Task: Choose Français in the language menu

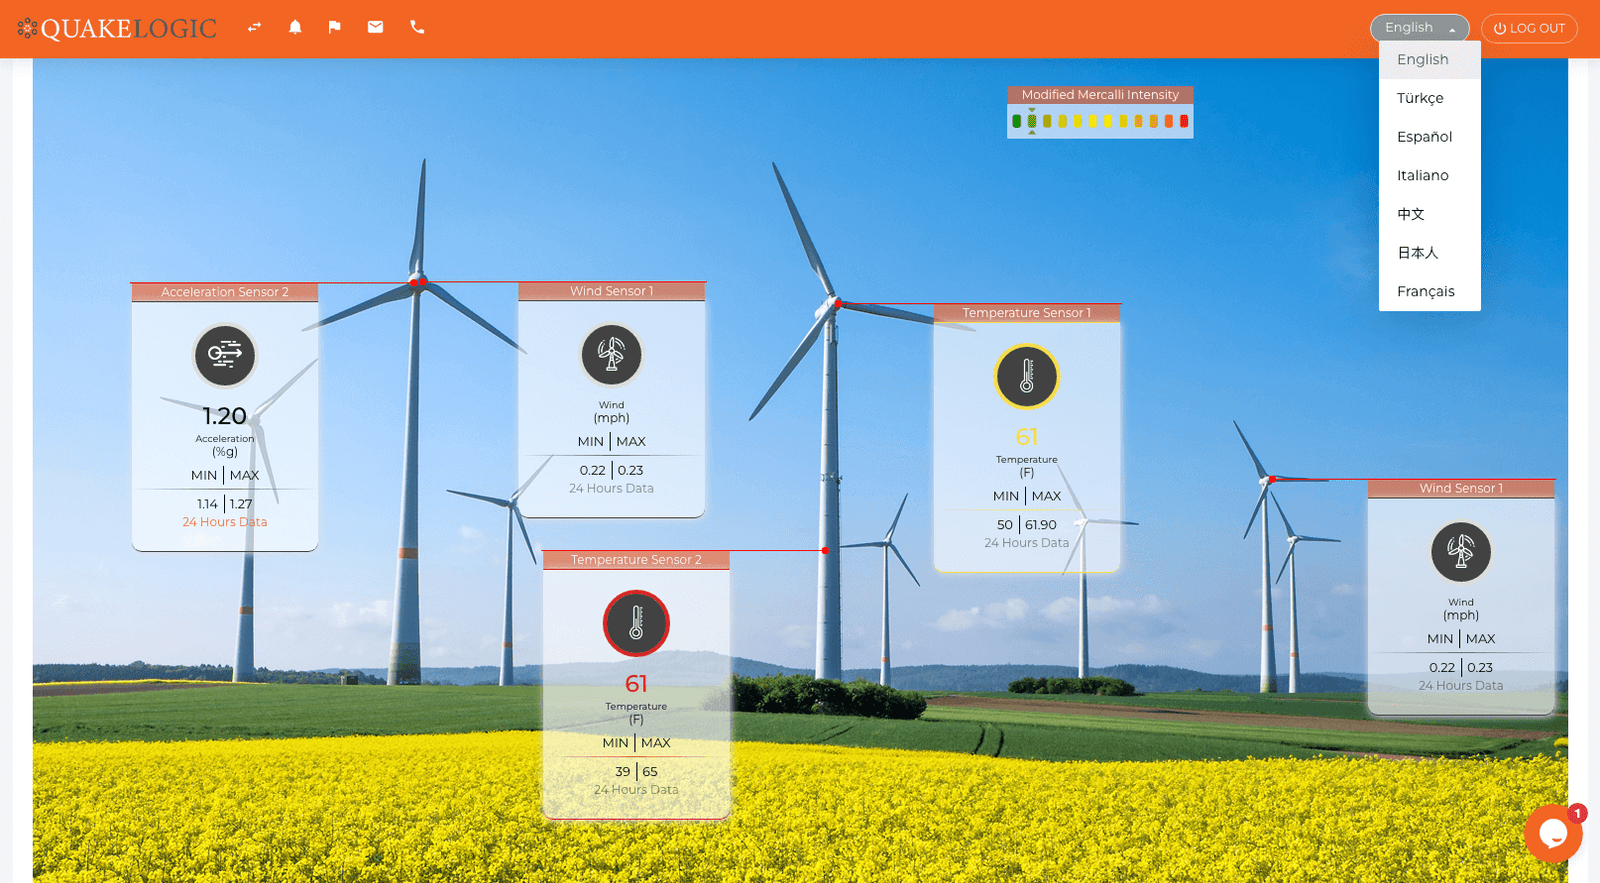Action: 1425,291
